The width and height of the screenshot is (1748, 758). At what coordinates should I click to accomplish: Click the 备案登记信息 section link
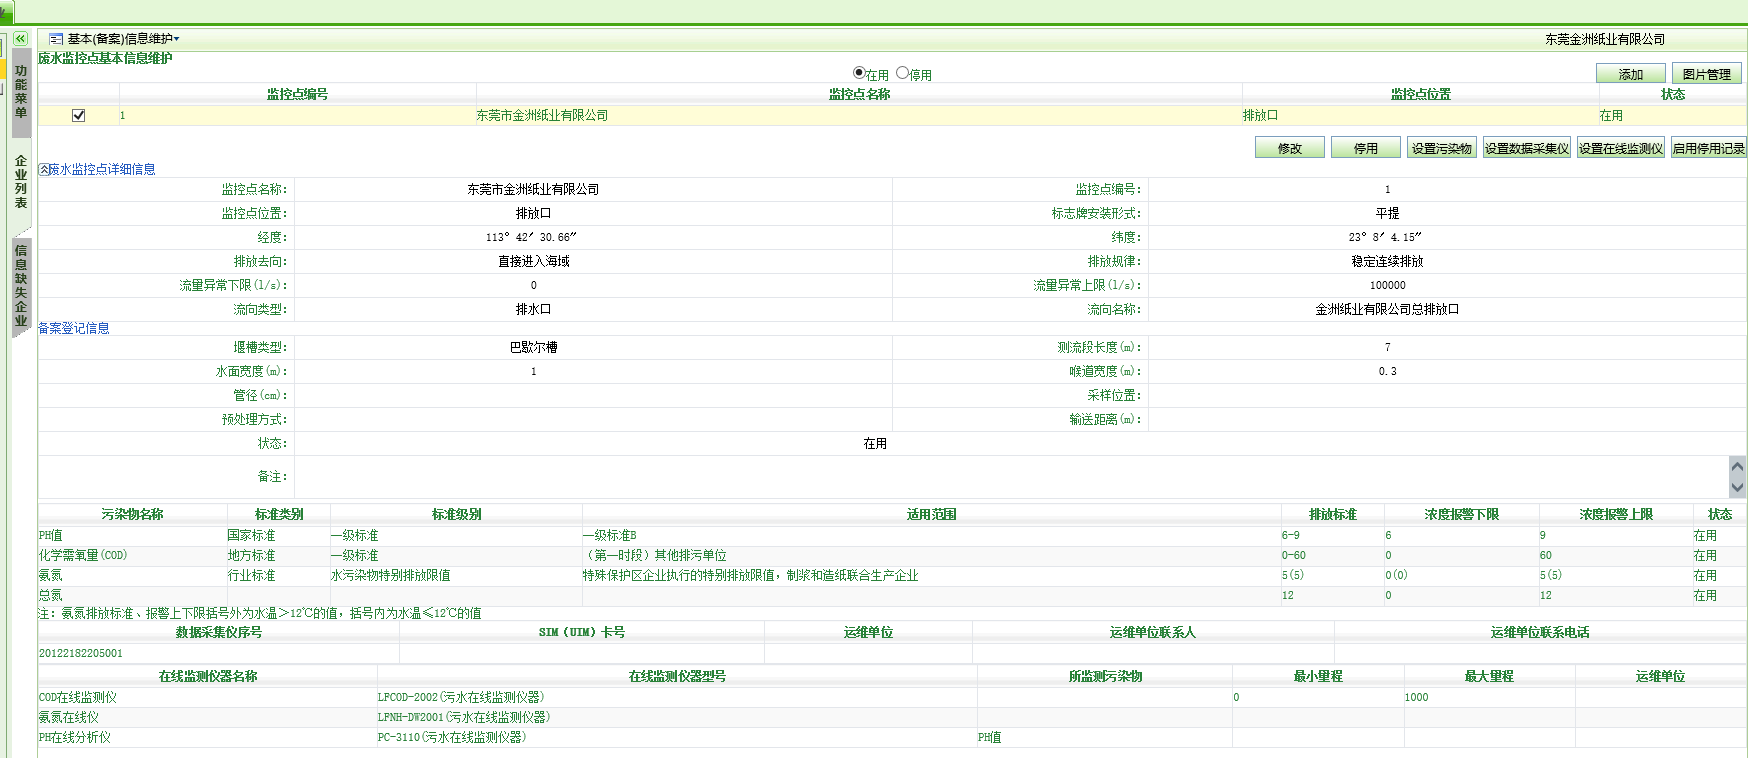coord(74,328)
